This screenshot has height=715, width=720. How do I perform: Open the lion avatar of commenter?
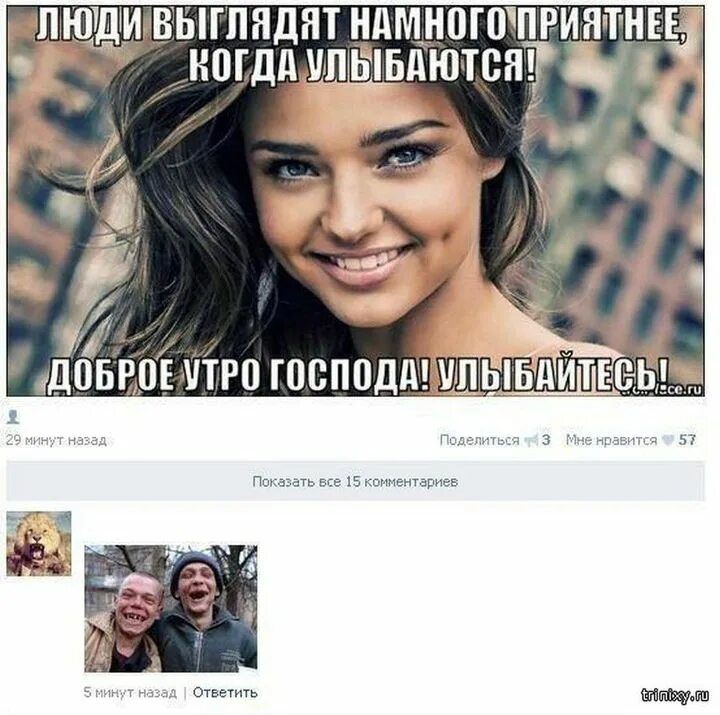coord(39,543)
